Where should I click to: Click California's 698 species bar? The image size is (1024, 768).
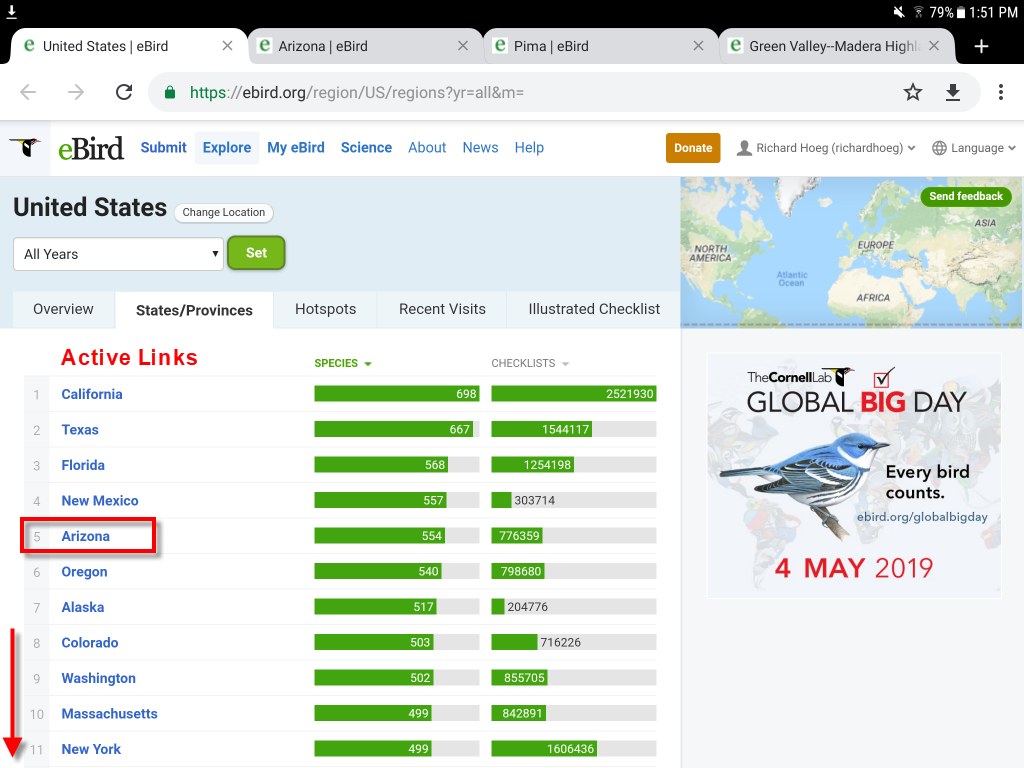tap(397, 394)
